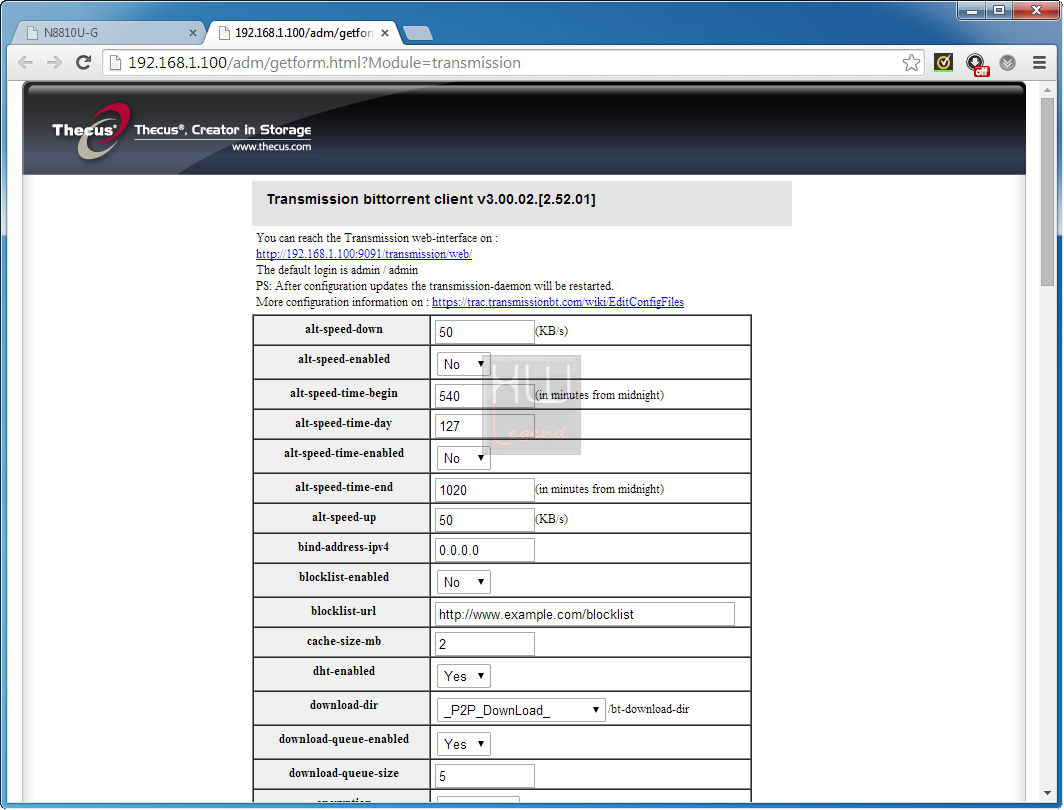Screen dimensions: 1064x810
Task: Open the grey shield extension icon
Action: (x=1008, y=63)
